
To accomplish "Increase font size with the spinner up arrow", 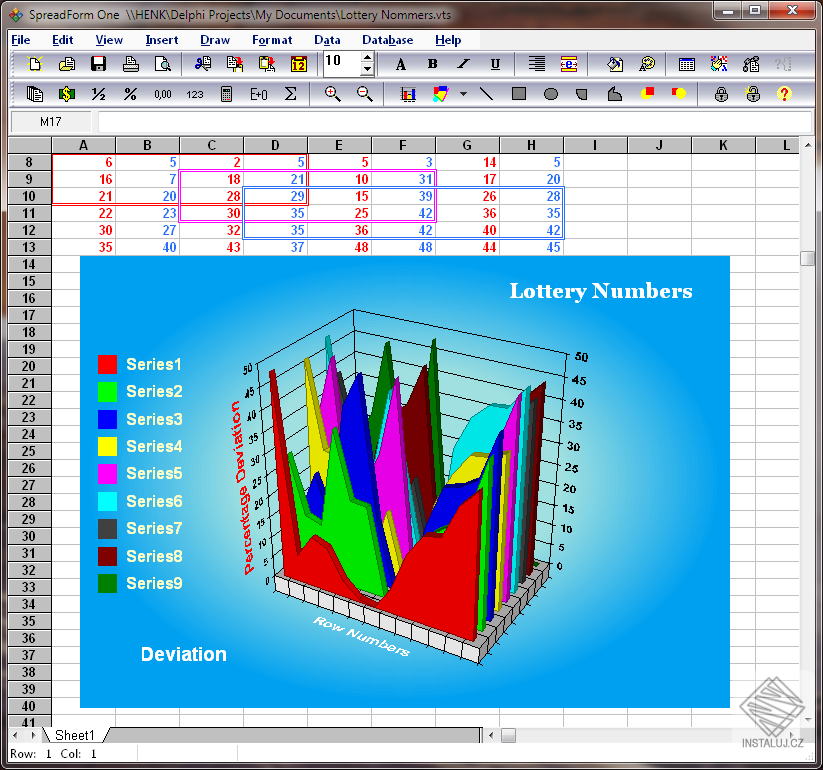I will [366, 57].
